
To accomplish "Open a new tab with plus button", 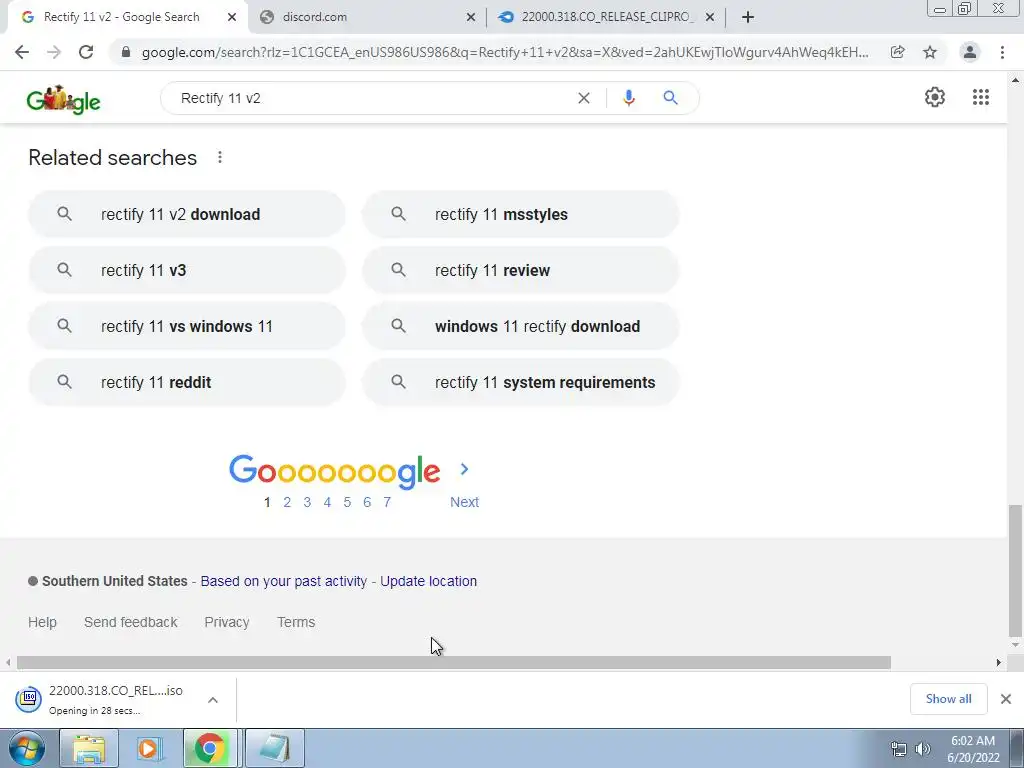I will [x=748, y=17].
